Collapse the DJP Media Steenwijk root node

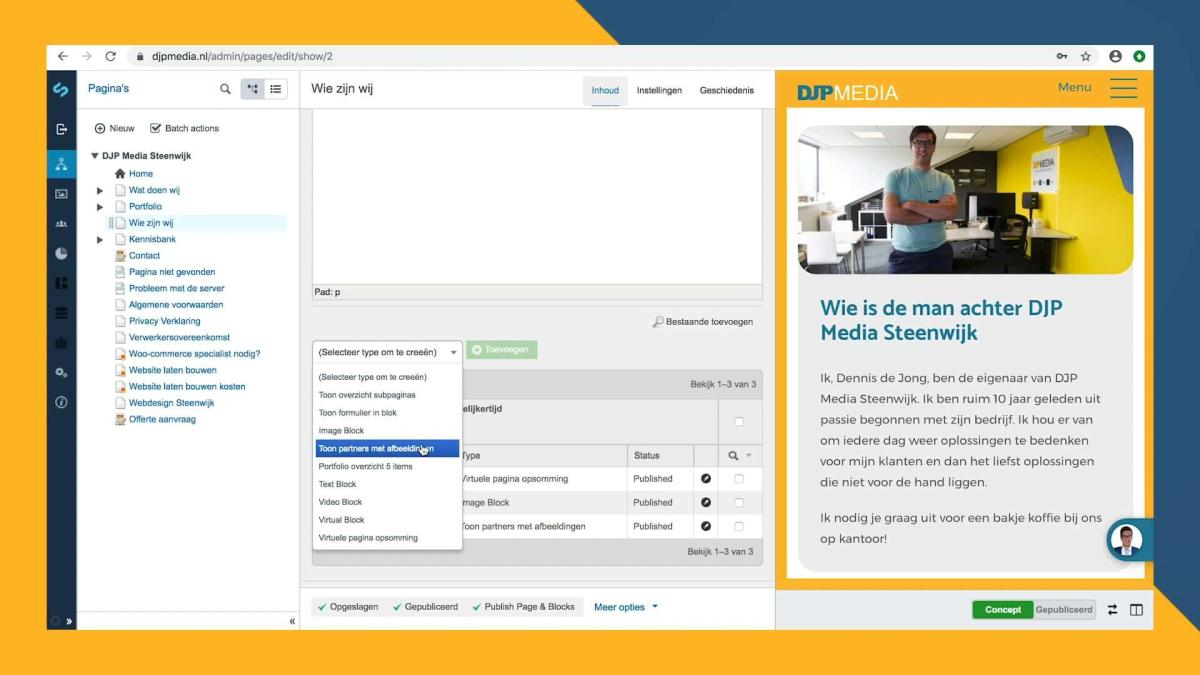pyautogui.click(x=95, y=156)
